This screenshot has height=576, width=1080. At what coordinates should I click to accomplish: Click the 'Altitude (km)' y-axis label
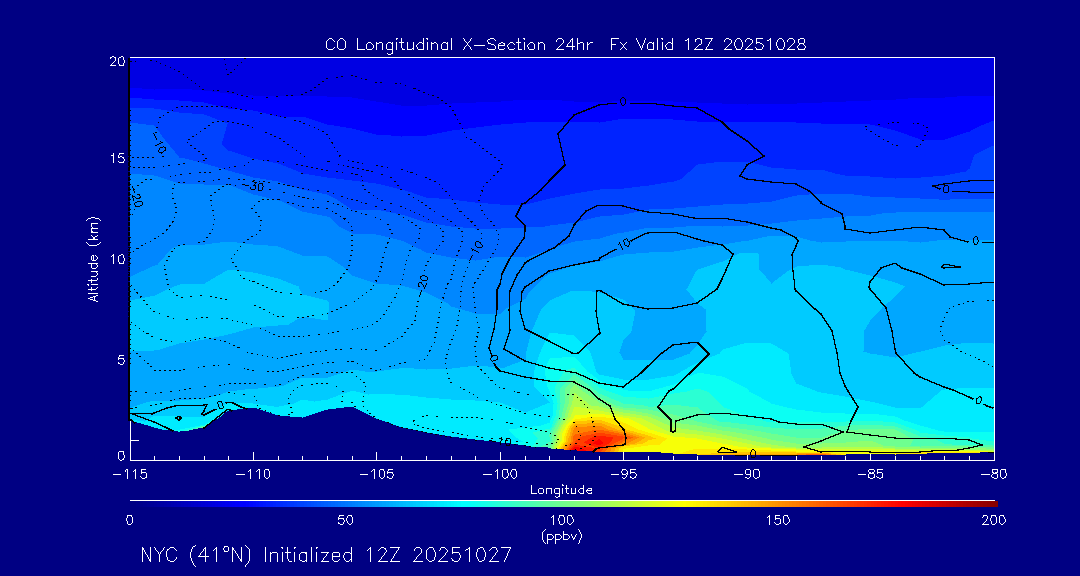[x=93, y=259]
